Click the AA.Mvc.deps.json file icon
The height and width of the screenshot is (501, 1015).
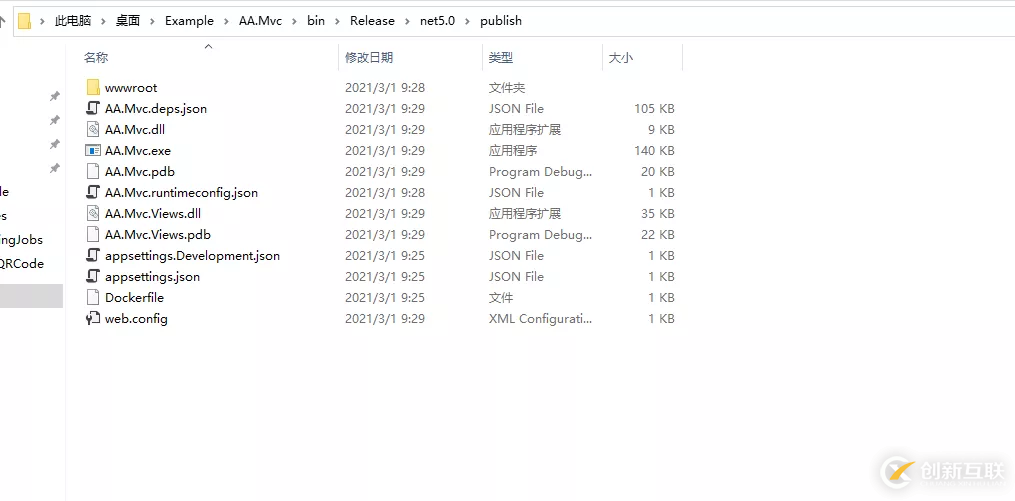click(93, 108)
